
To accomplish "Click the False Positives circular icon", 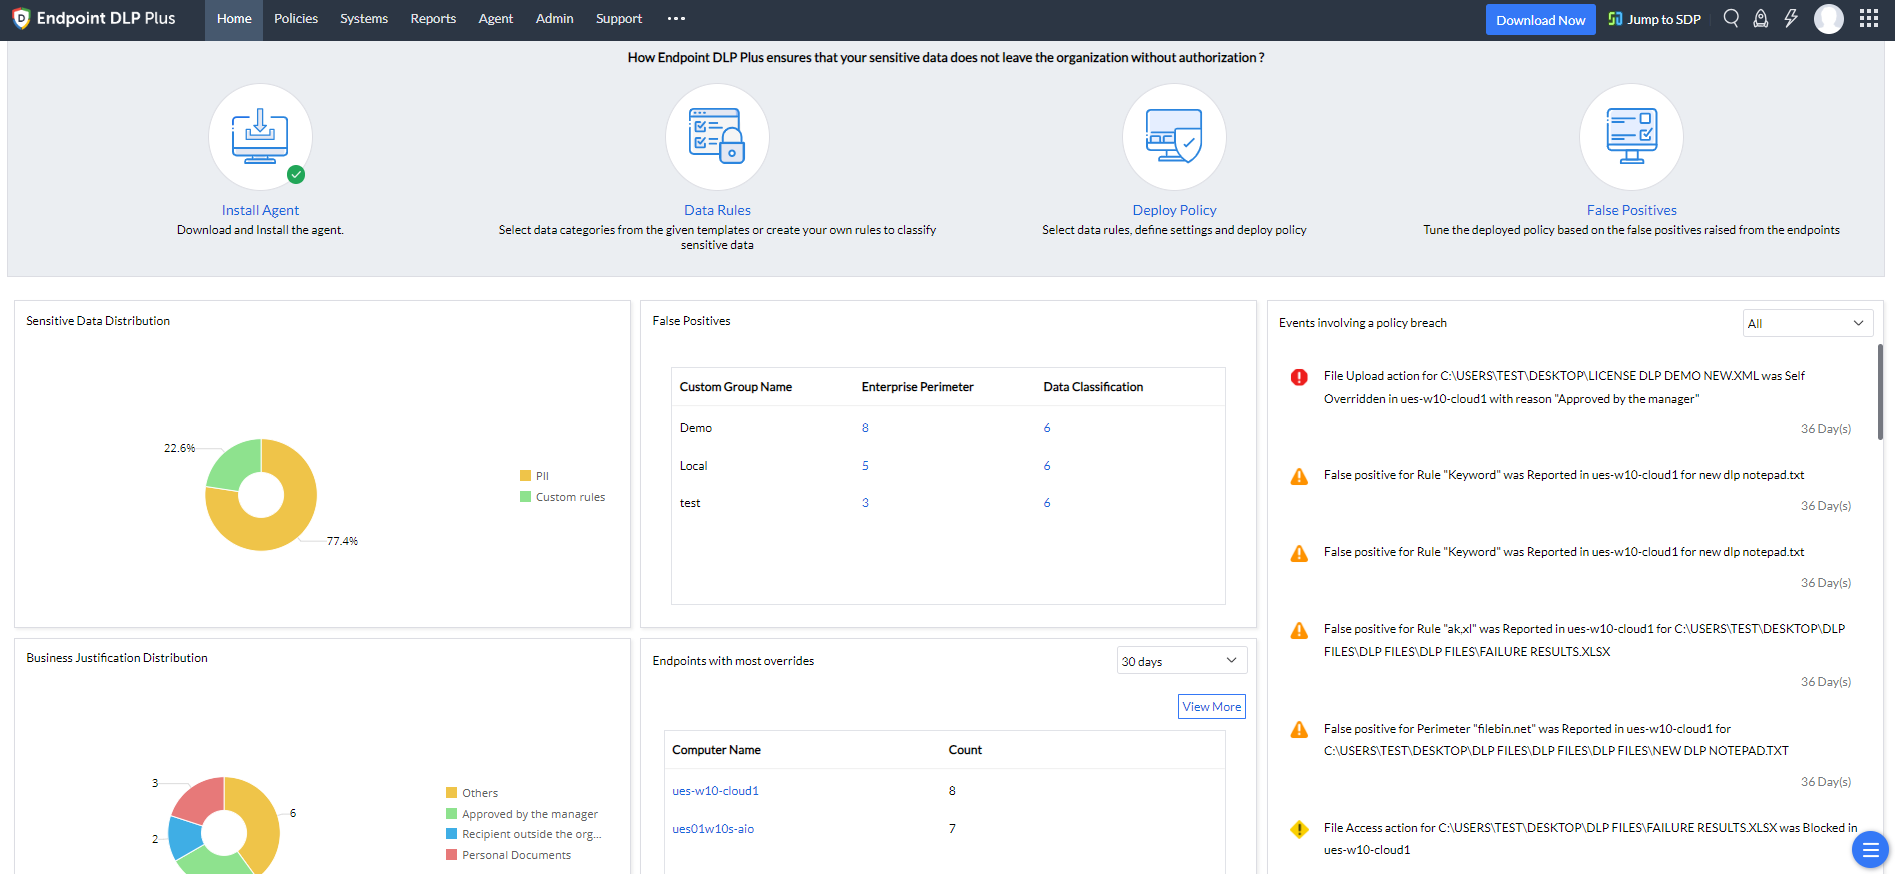I will (1631, 137).
